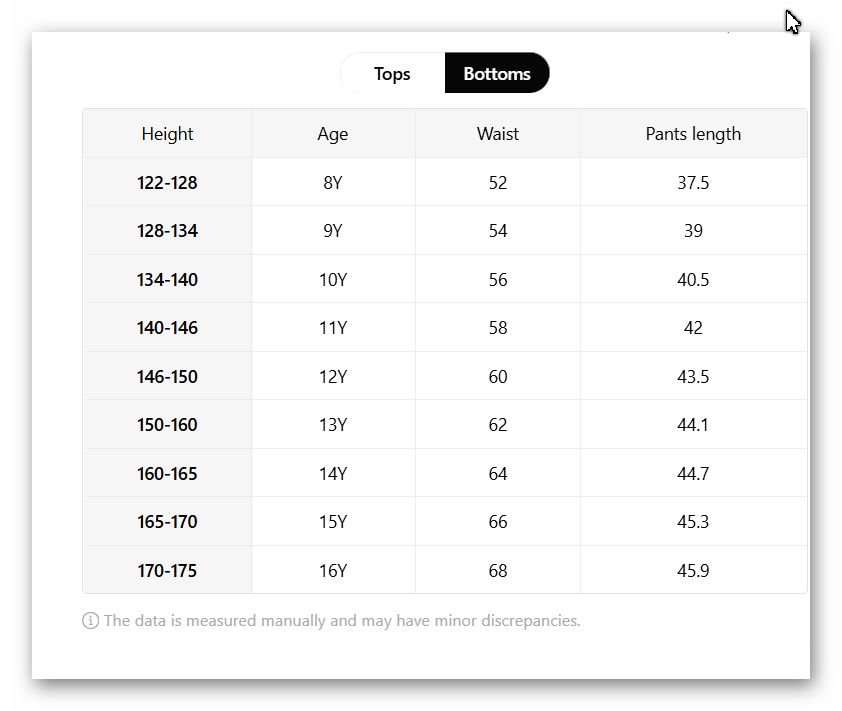Click the pants length 37.5 cell

tap(693, 183)
